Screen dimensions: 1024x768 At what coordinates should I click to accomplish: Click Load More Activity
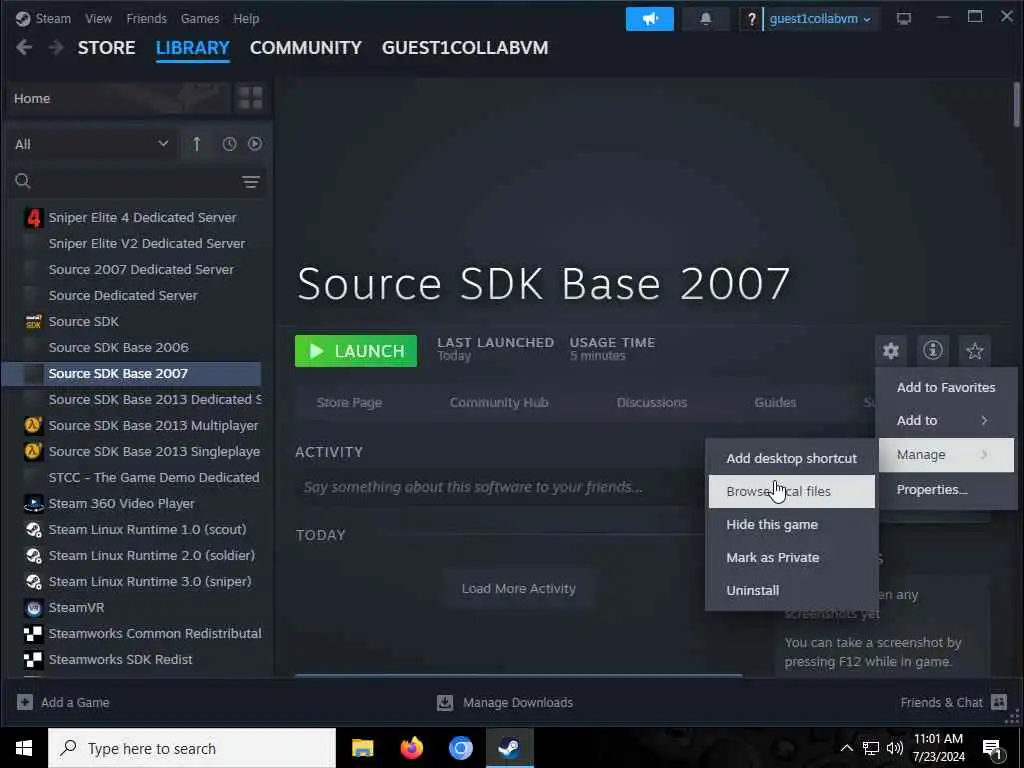pos(519,588)
